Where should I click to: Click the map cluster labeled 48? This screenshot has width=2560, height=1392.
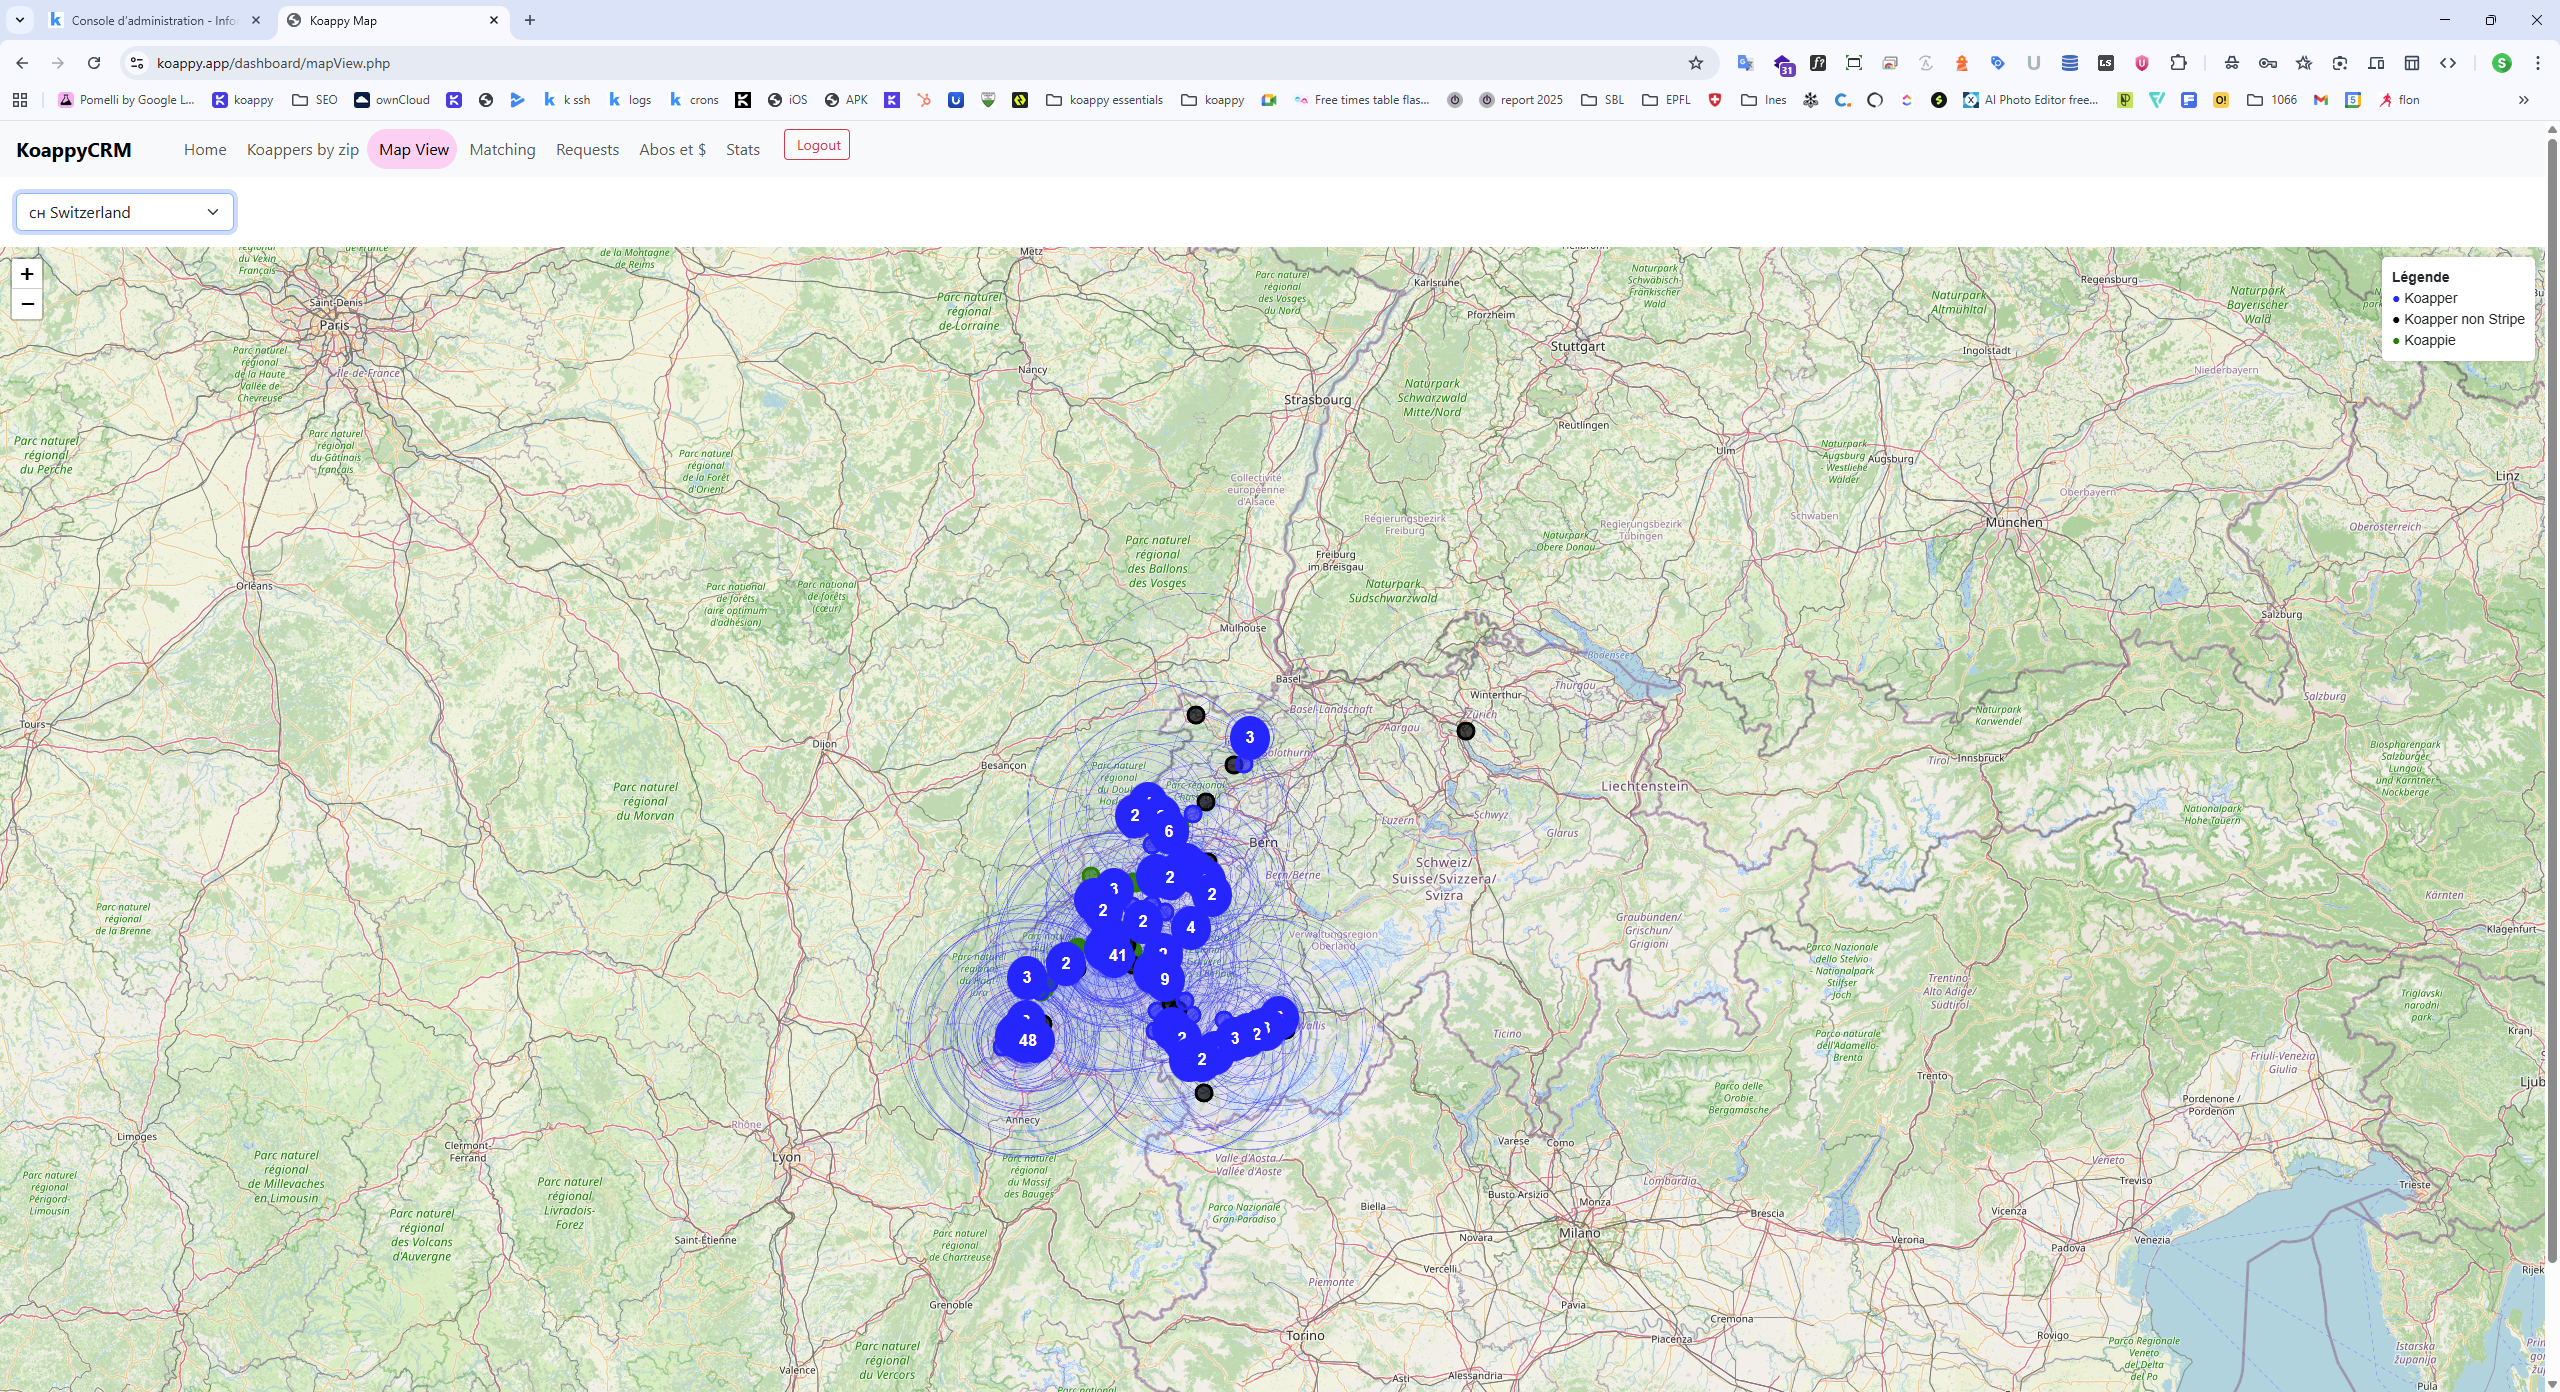1027,1040
